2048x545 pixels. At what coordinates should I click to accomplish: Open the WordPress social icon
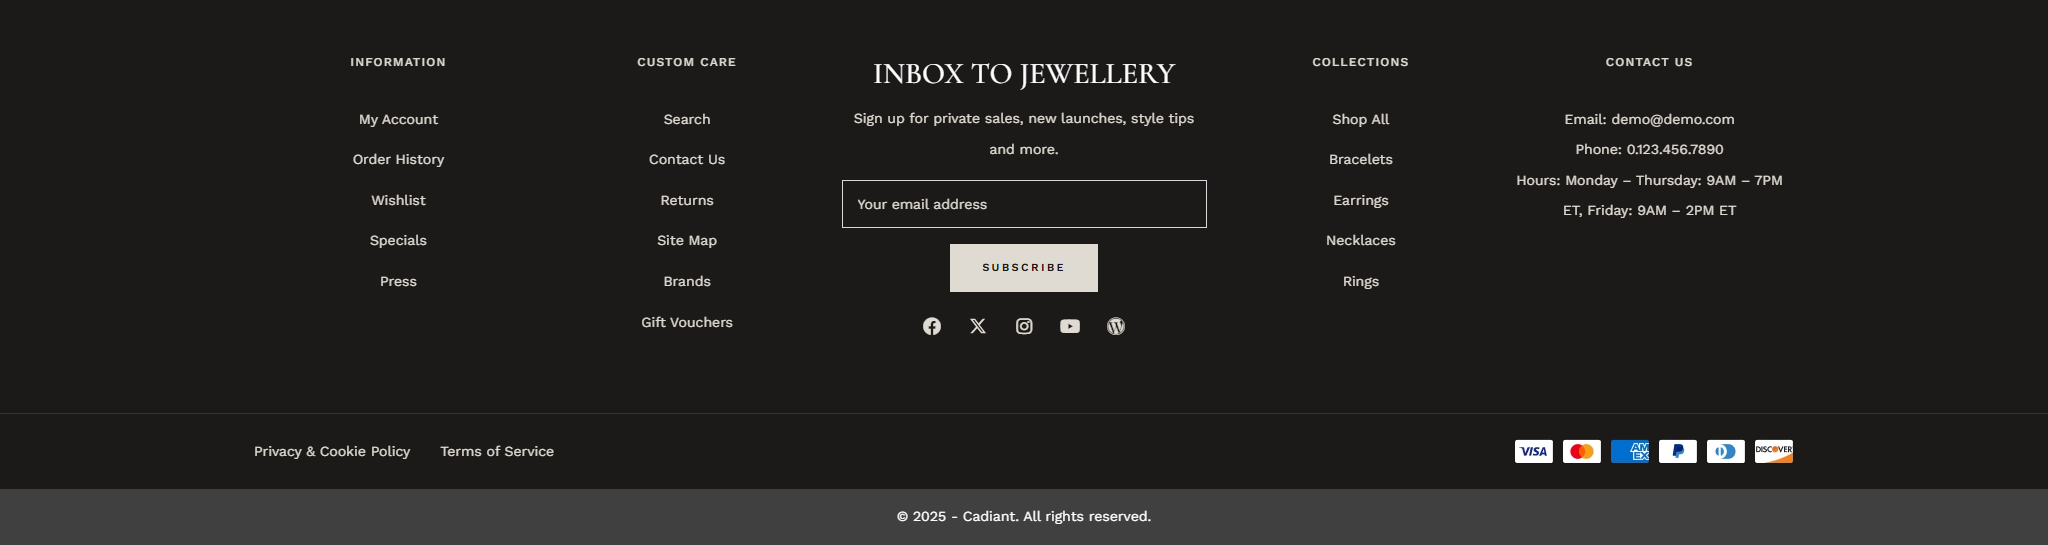1115,326
